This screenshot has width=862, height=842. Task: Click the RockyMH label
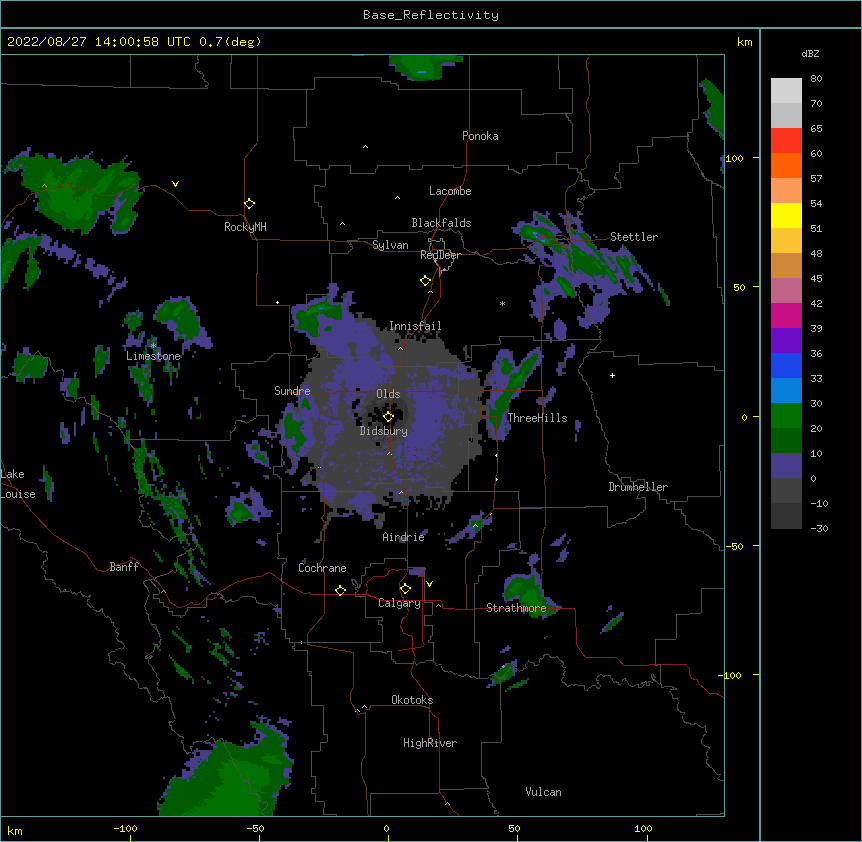(245, 227)
